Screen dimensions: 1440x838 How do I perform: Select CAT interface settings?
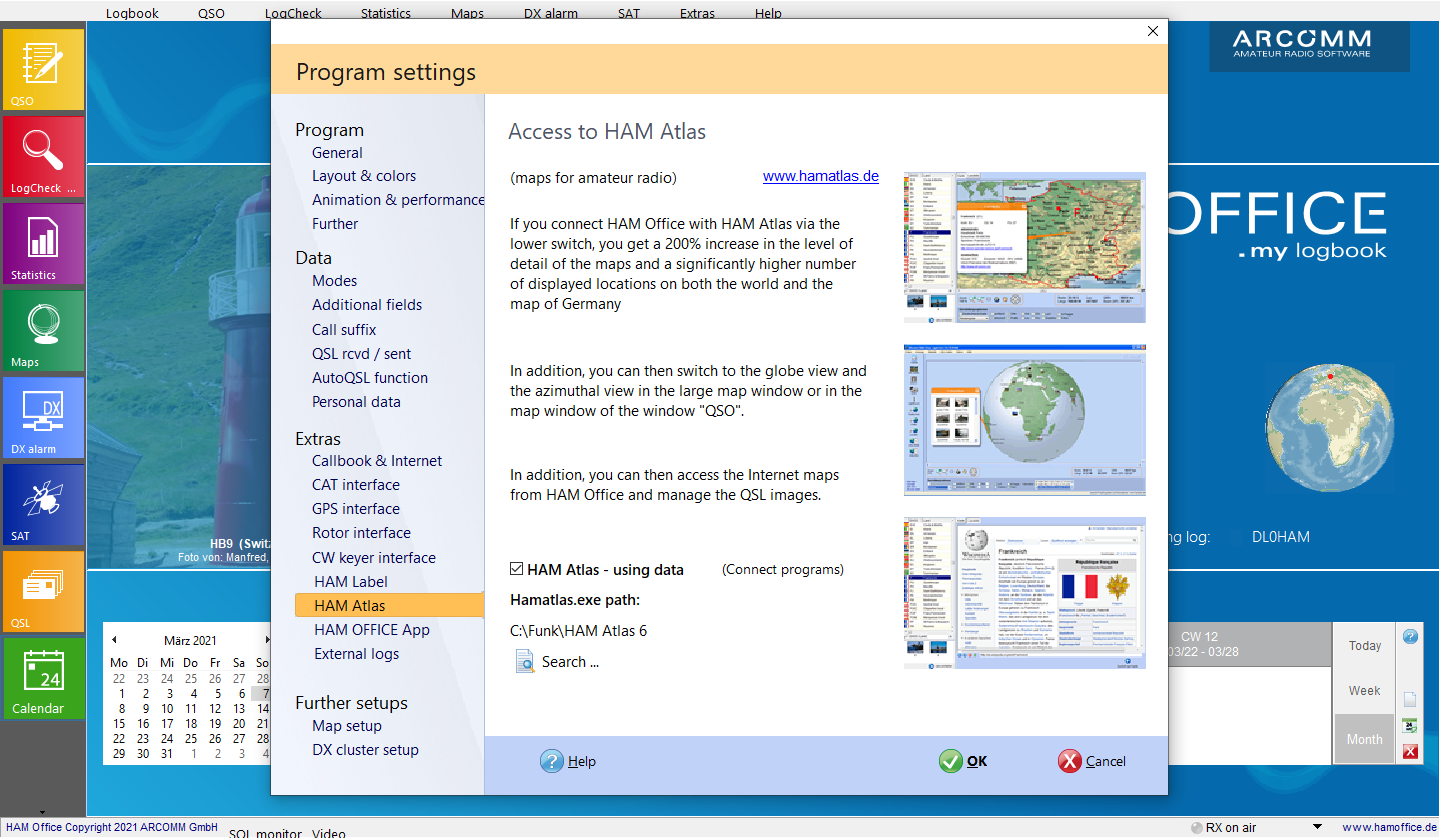[x=356, y=485]
